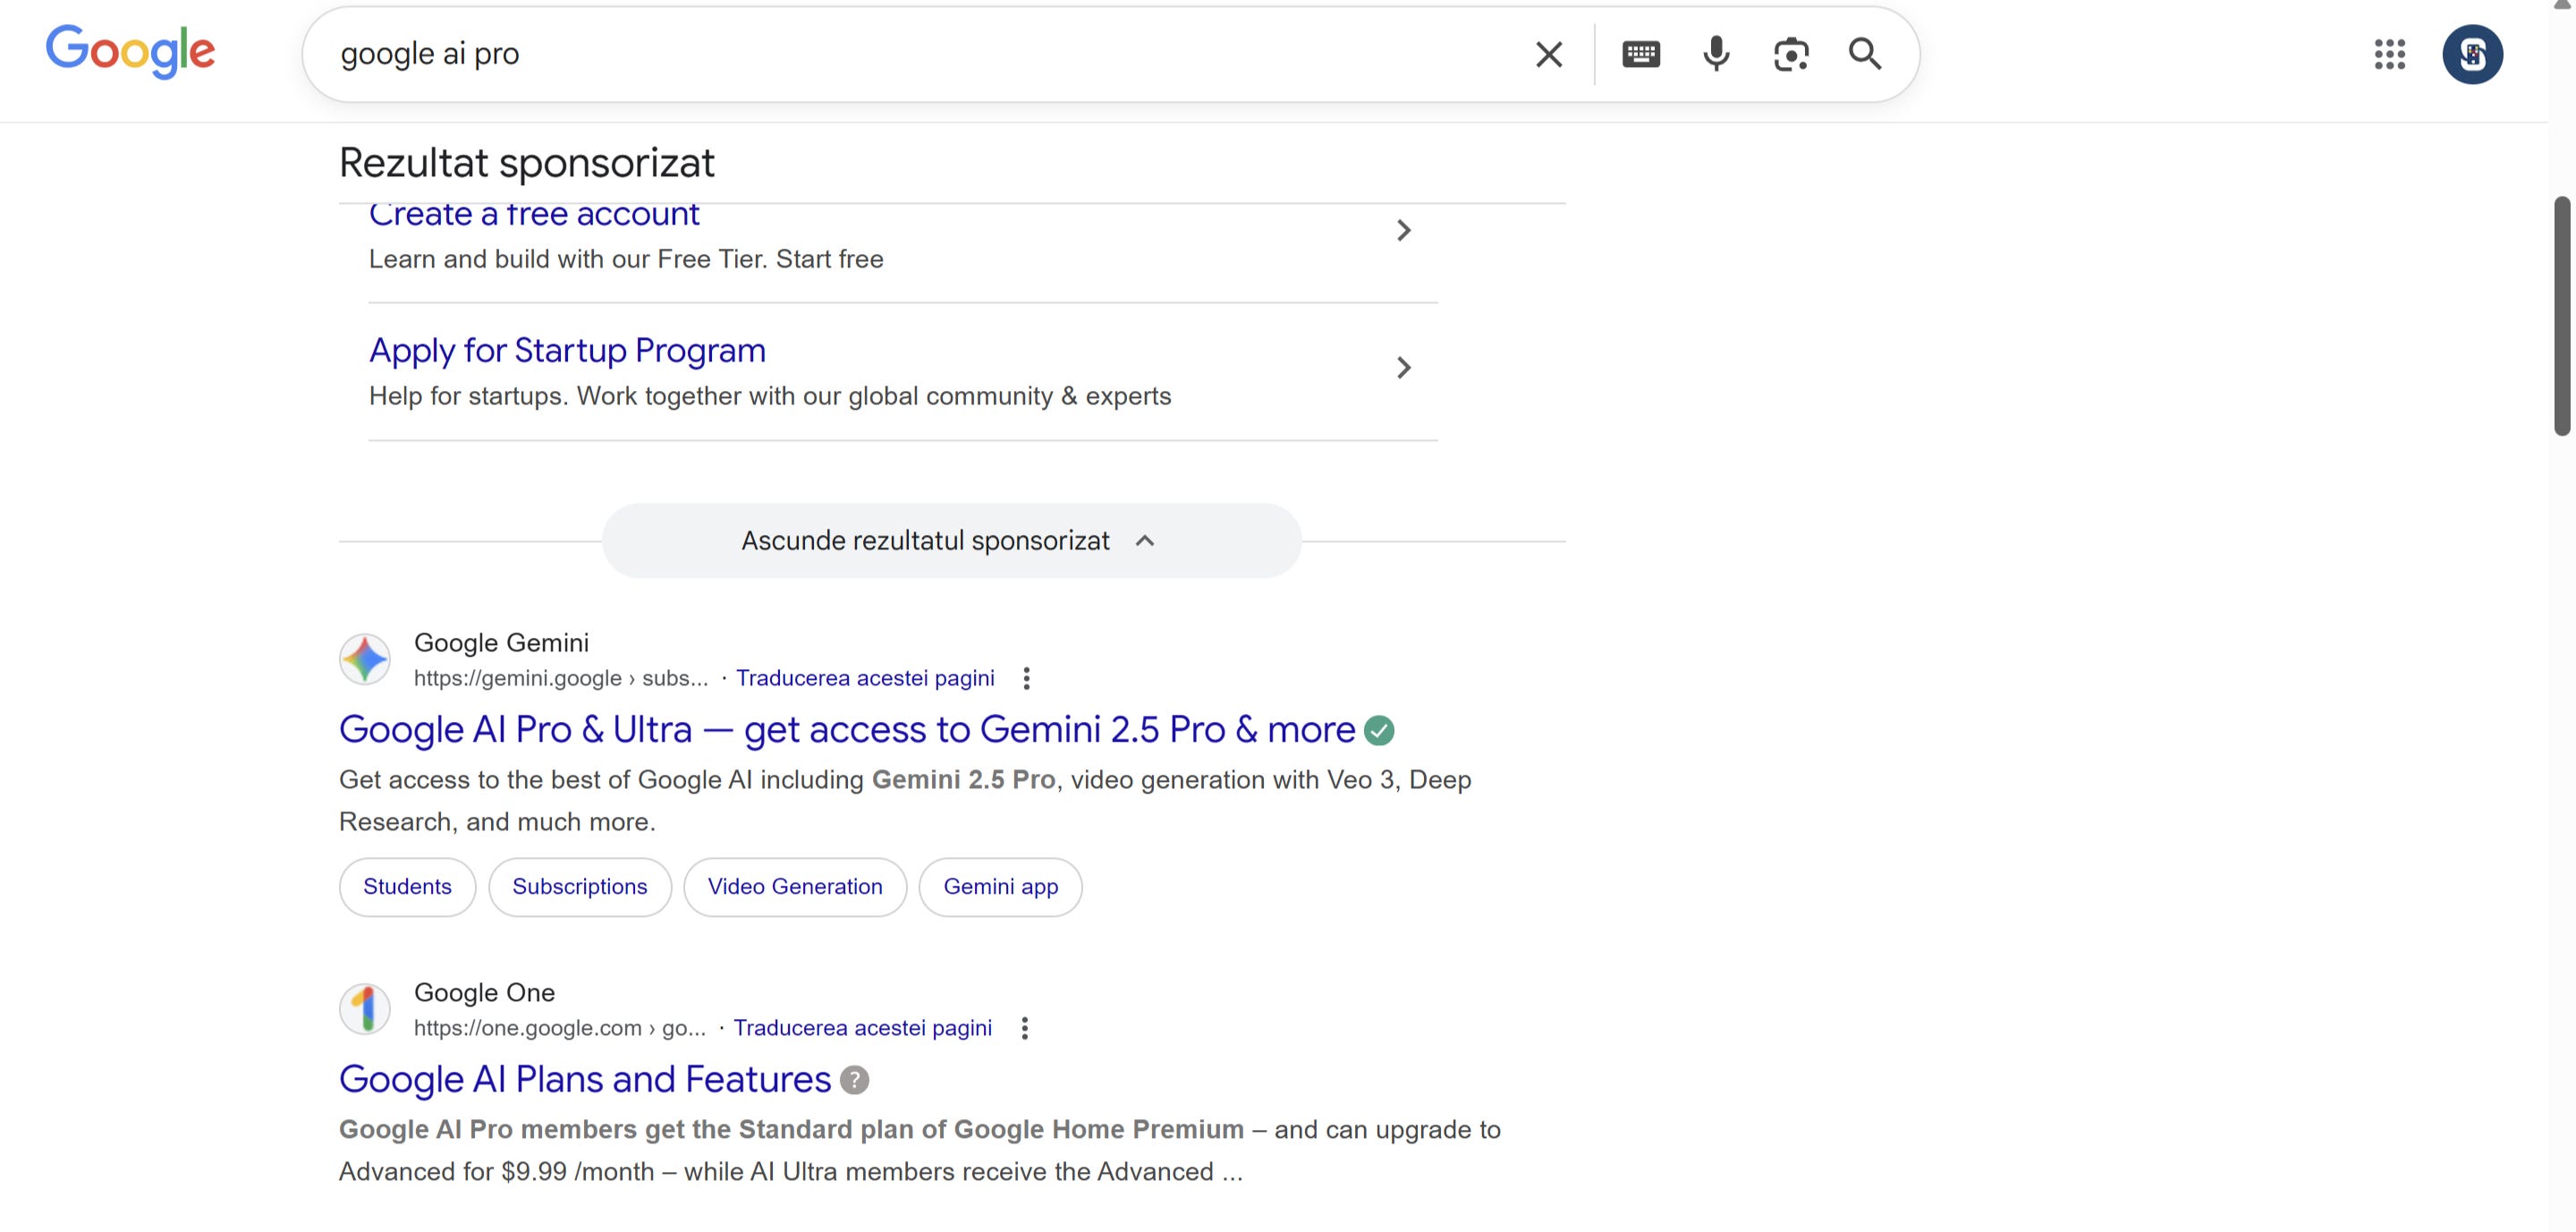
Task: Expand Create a free account chevron
Action: coord(1403,231)
